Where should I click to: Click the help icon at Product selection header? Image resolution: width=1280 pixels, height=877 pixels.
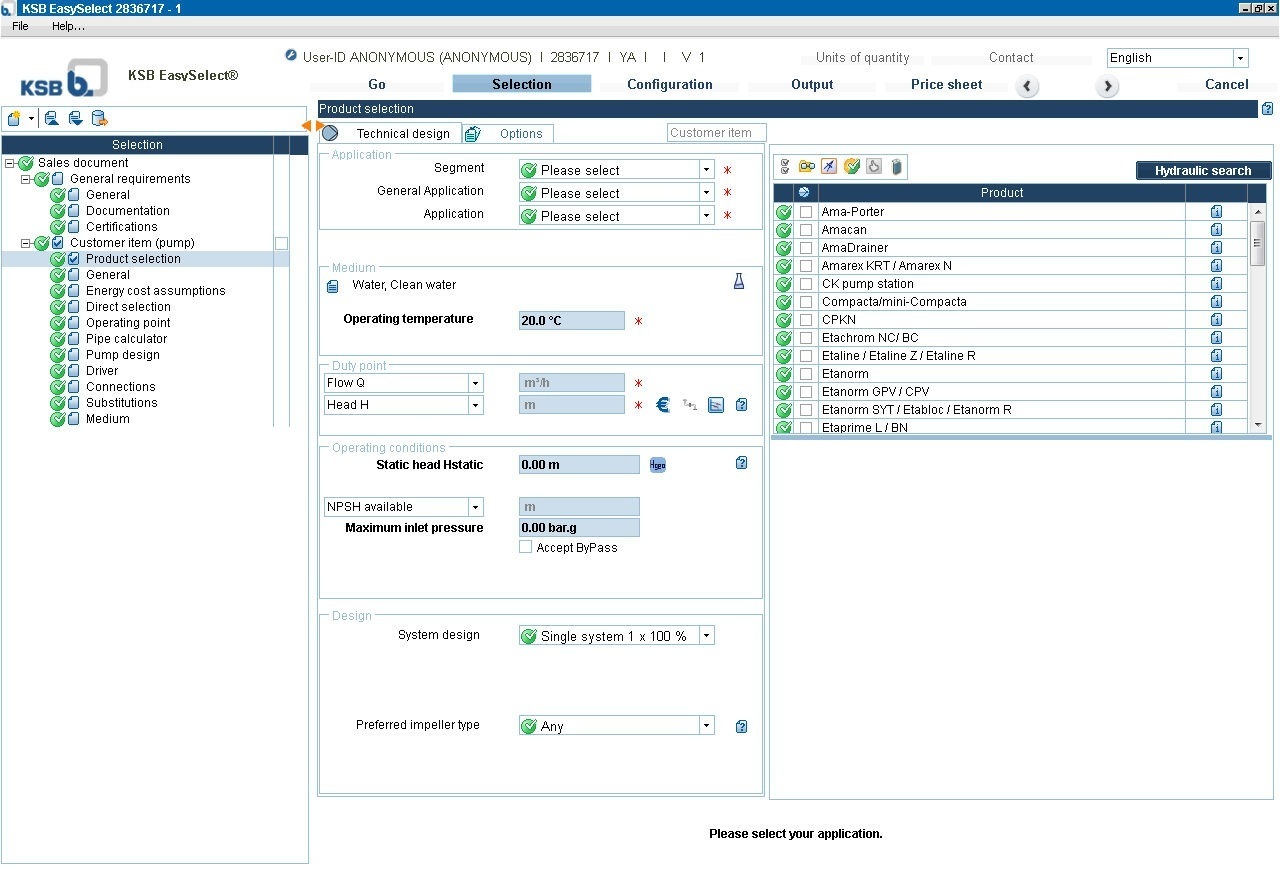pyautogui.click(x=1267, y=109)
